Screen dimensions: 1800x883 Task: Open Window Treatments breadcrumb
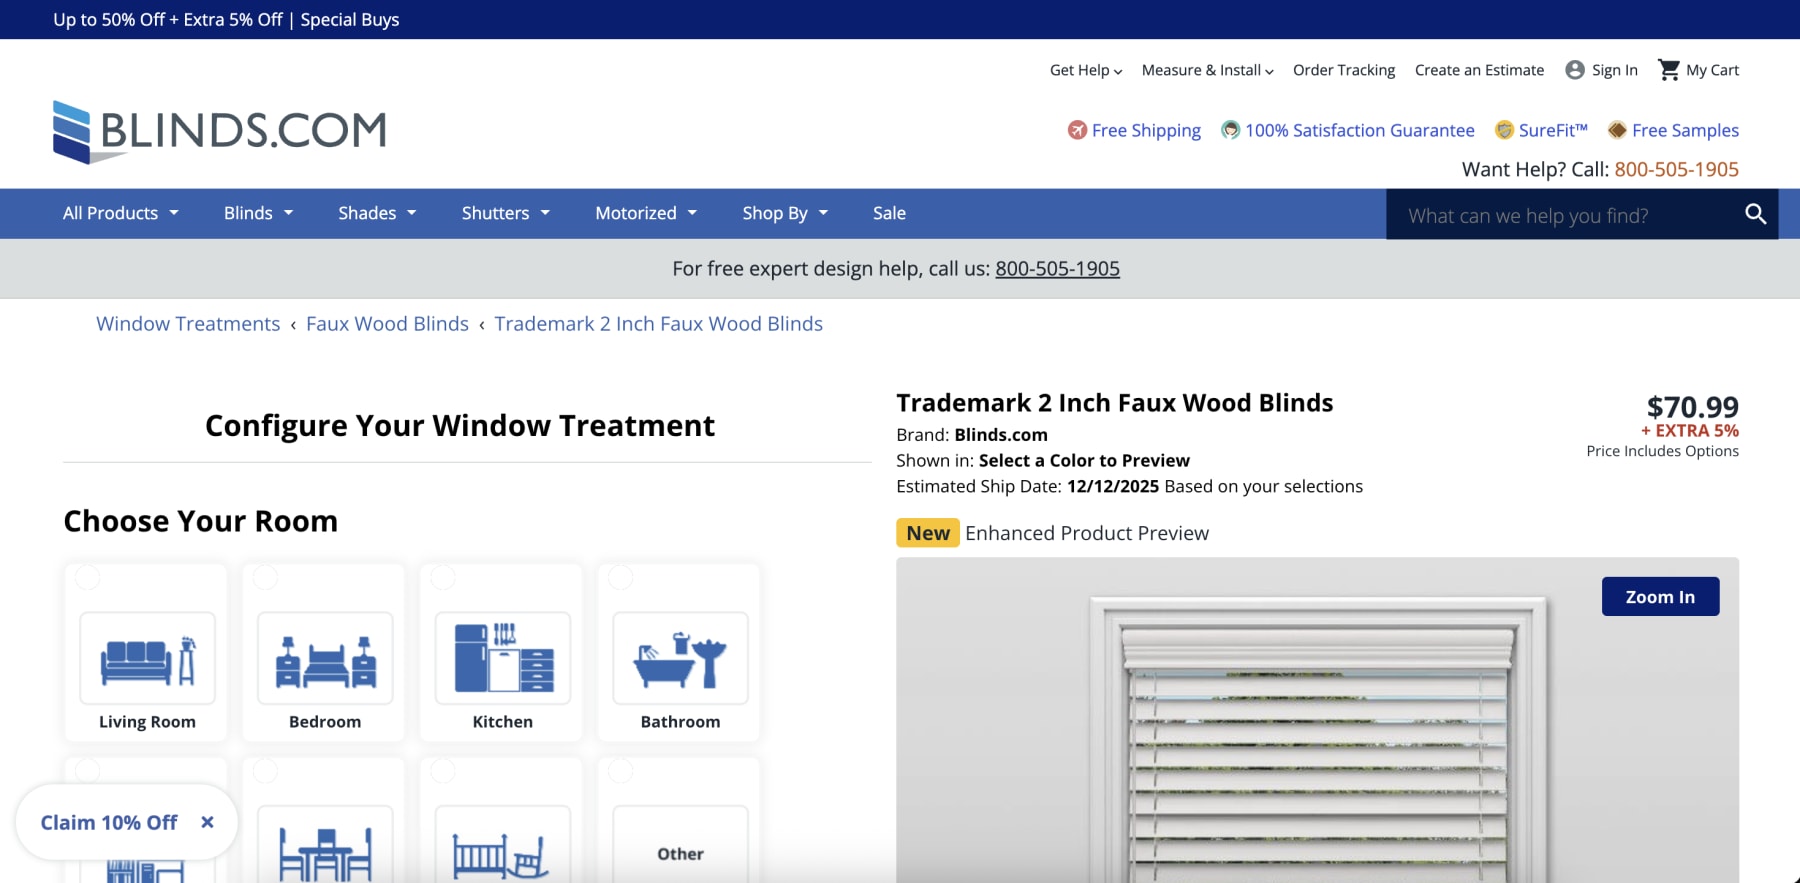tap(188, 324)
